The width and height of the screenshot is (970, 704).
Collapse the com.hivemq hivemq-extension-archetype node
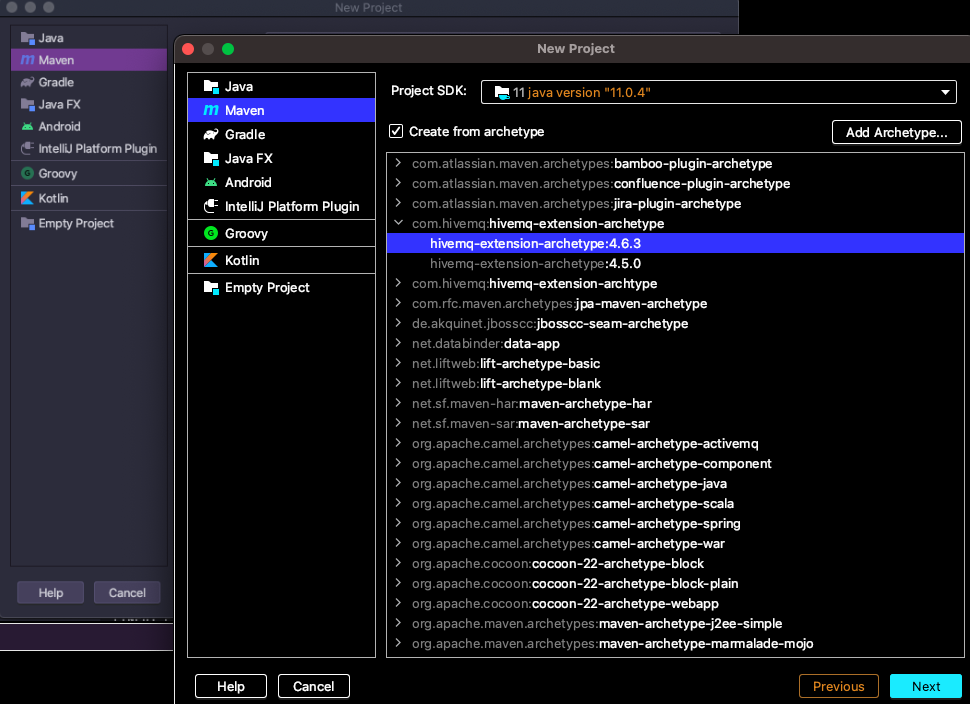(399, 224)
